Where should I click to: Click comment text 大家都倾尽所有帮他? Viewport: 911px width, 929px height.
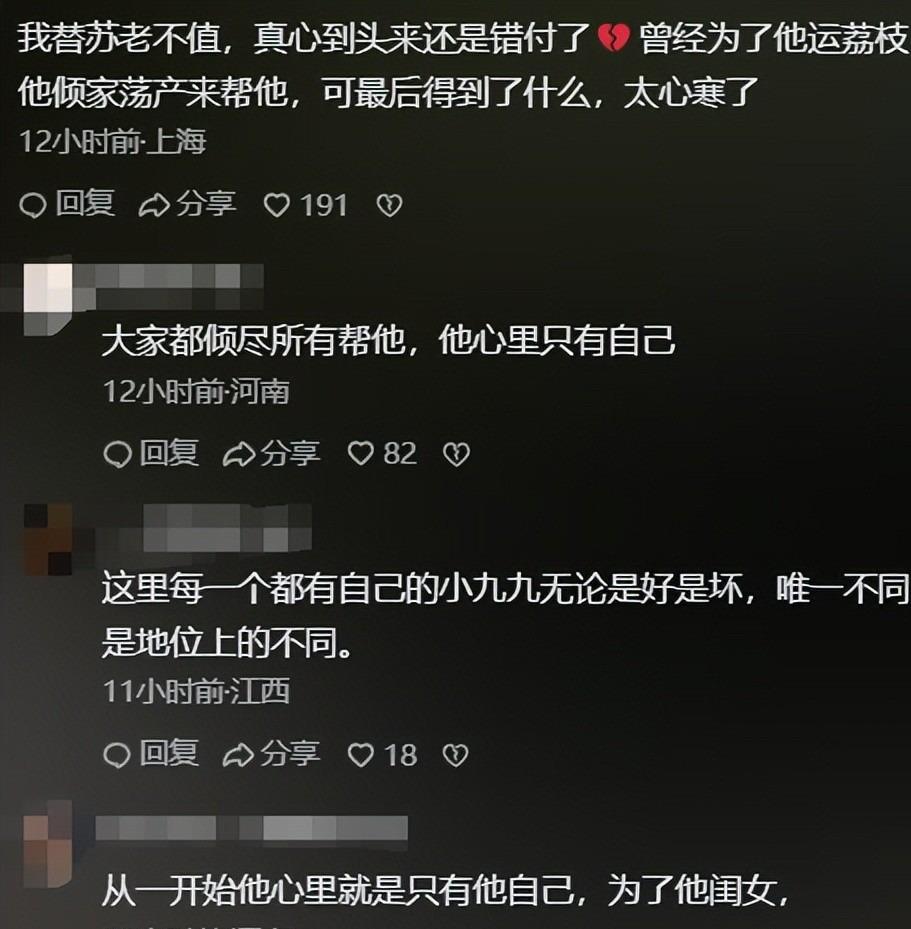252,341
